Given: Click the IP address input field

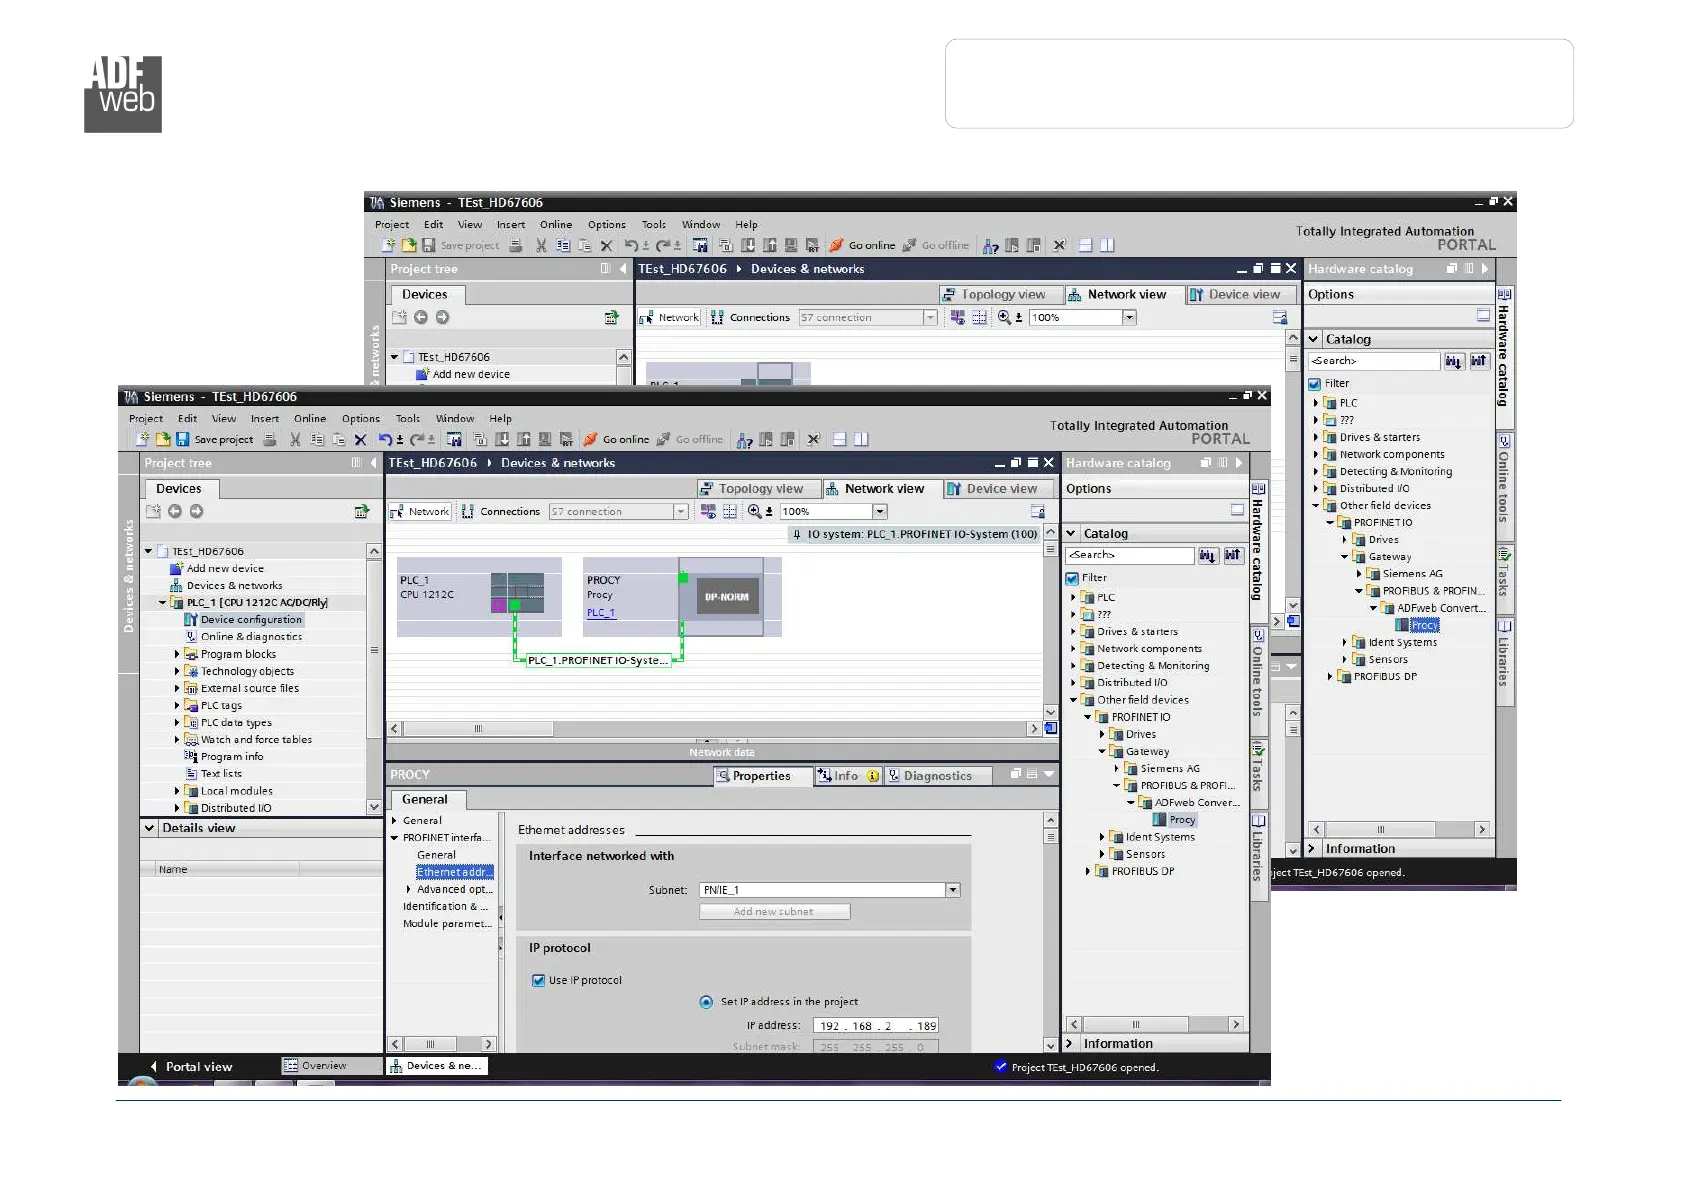Looking at the screenshot, I should click(x=876, y=1026).
